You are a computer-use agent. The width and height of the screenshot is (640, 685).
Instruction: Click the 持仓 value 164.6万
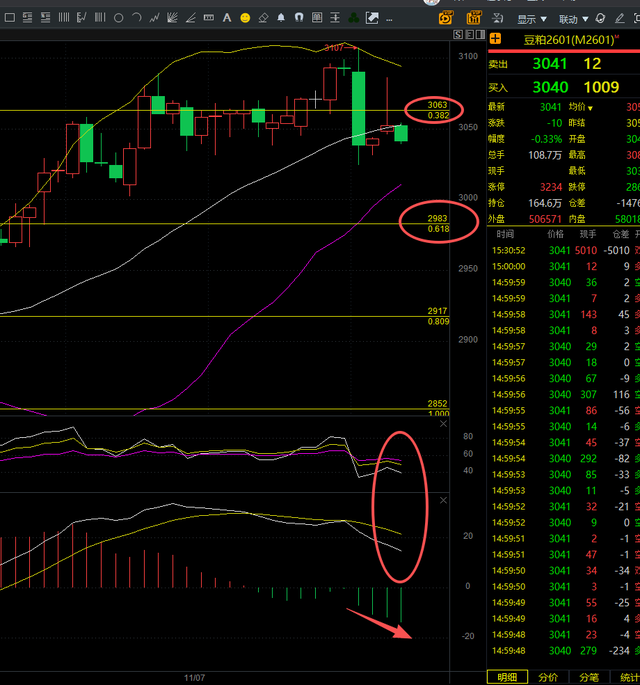[x=545, y=204]
